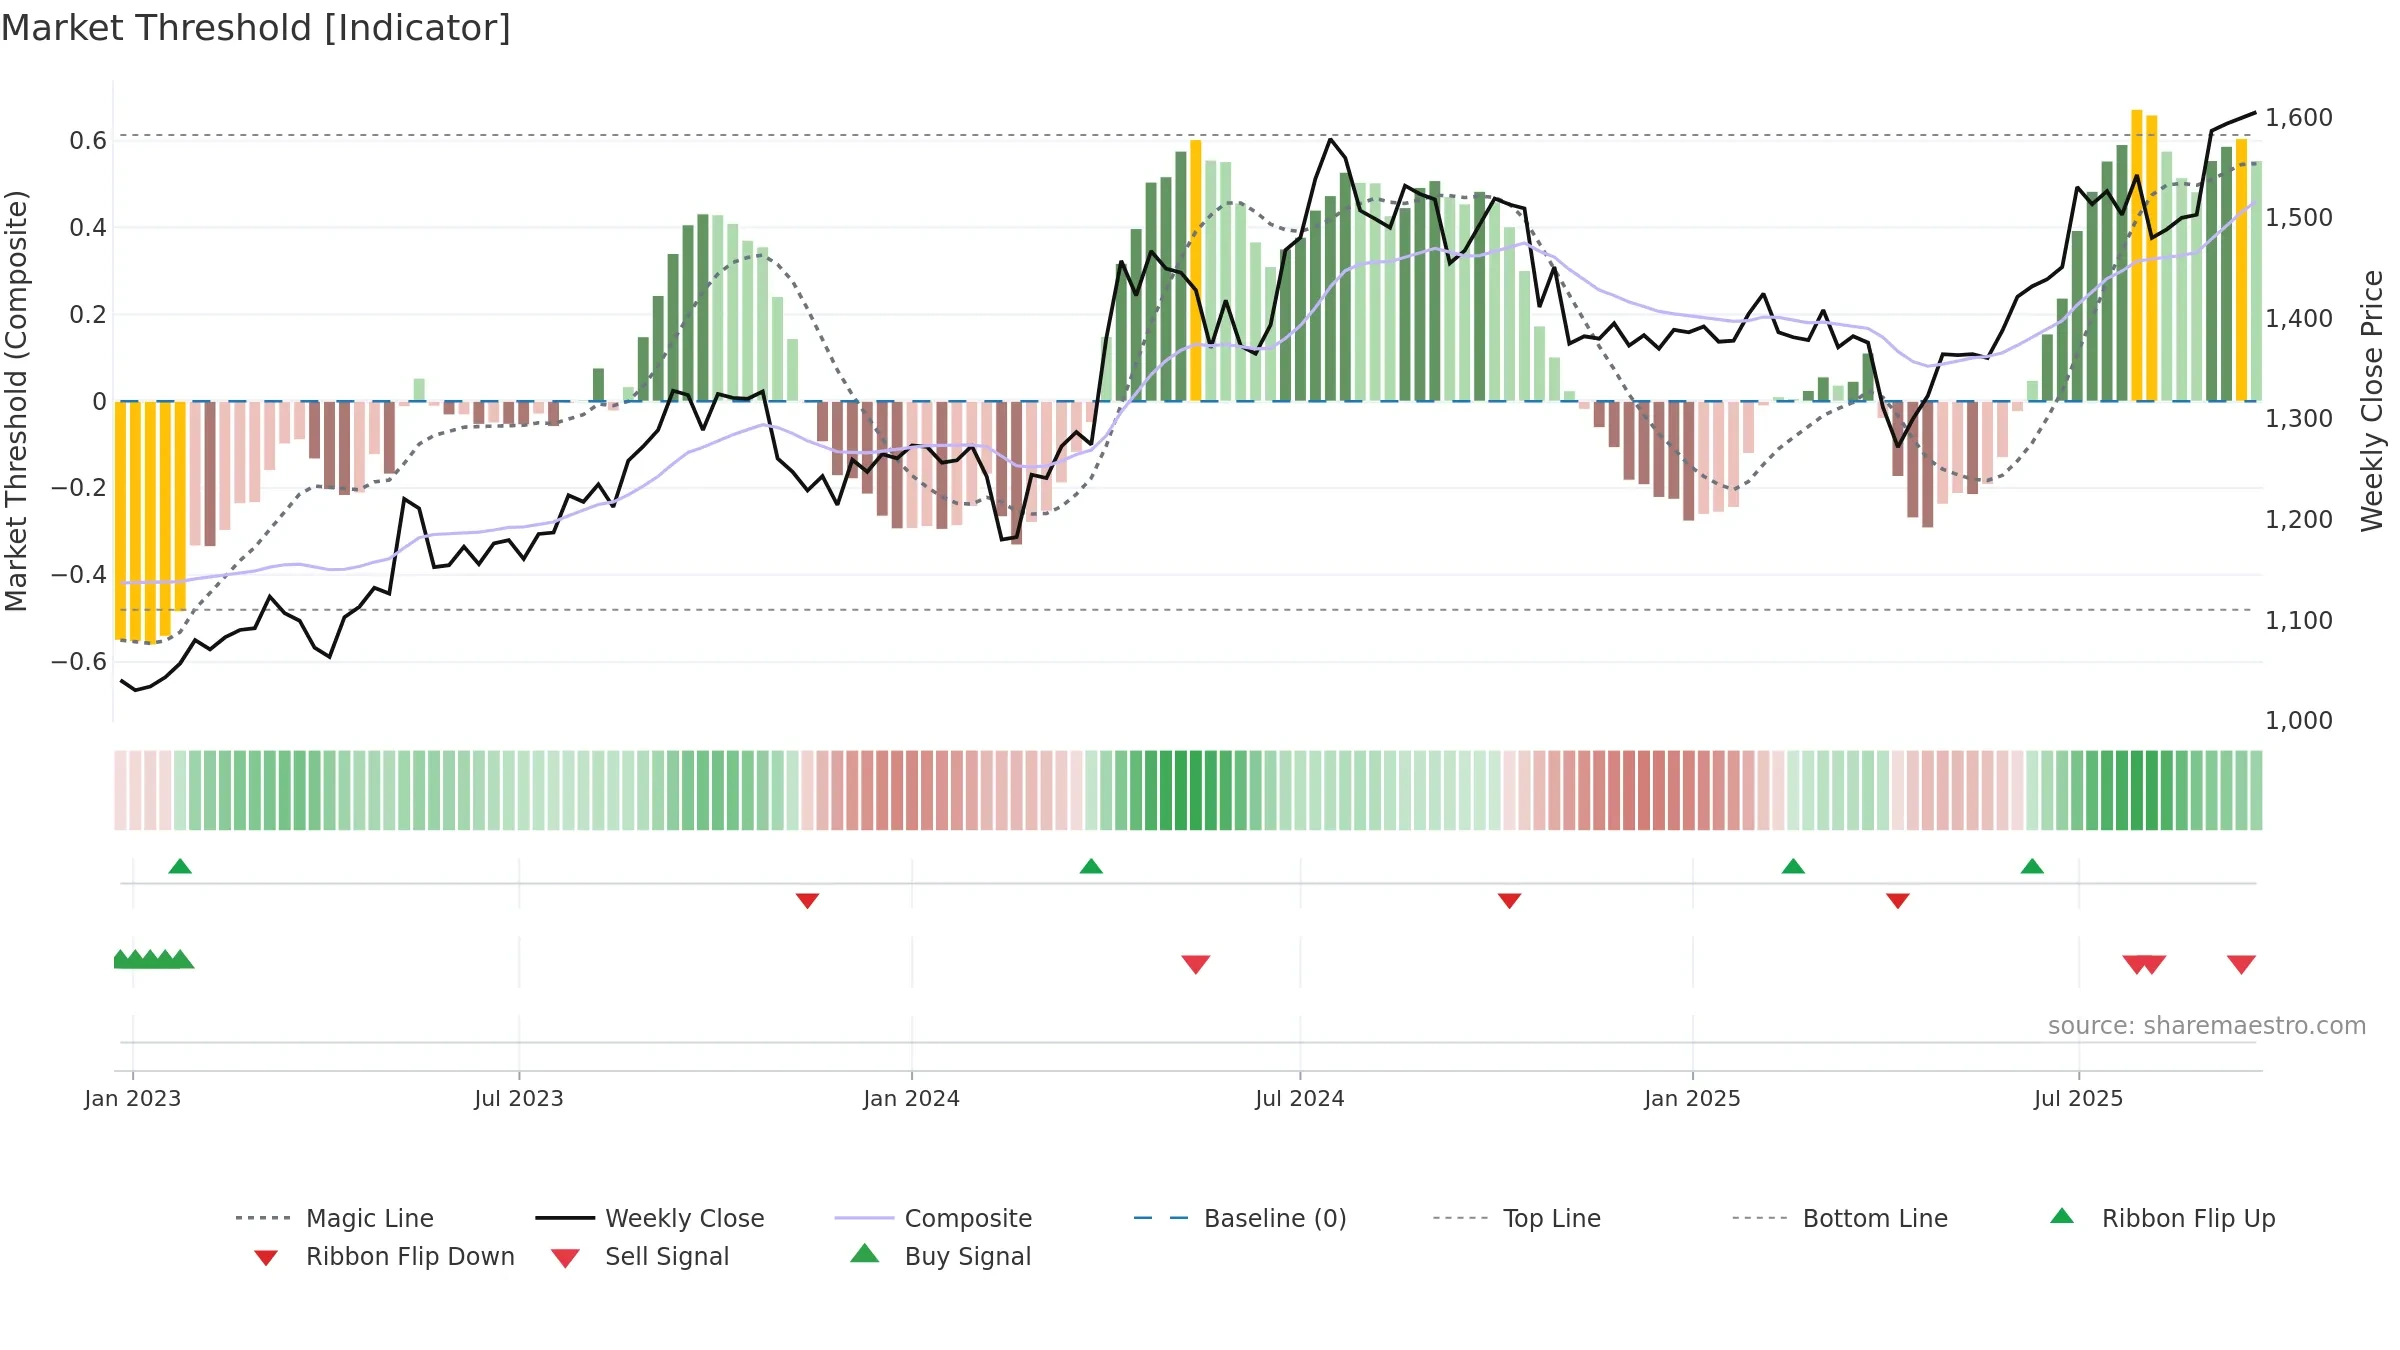The width and height of the screenshot is (2400, 1350).
Task: Toggle Ribbon Flip Down in the legend
Action: point(383,1256)
